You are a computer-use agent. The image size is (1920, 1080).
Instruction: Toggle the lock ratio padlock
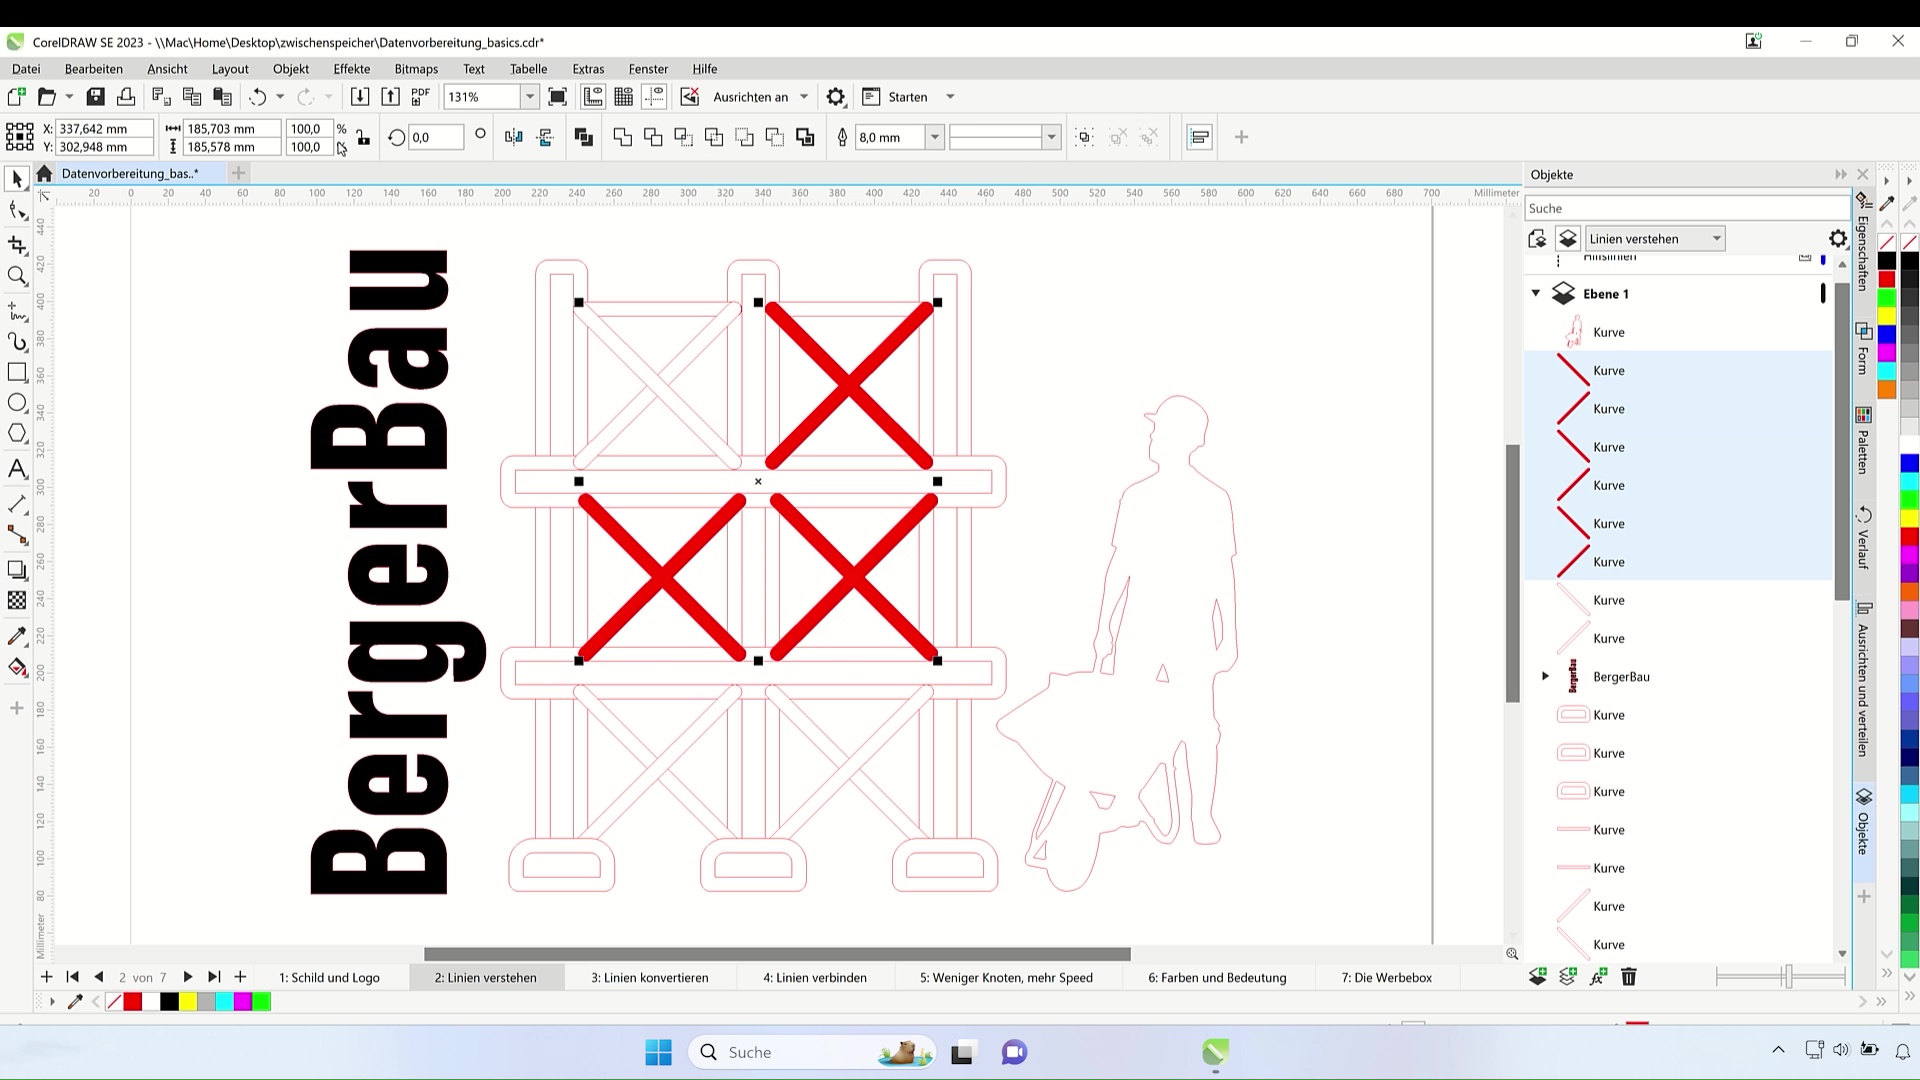363,138
